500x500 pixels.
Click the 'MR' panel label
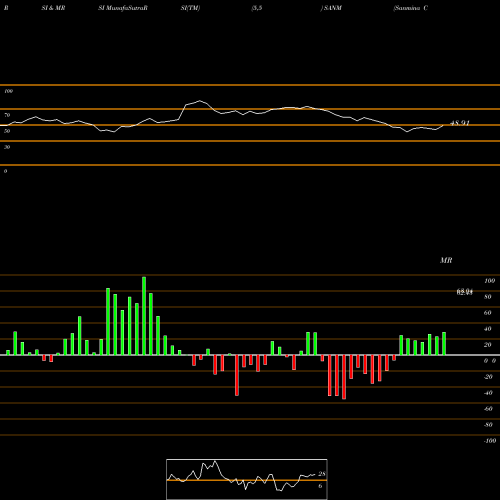446,260
